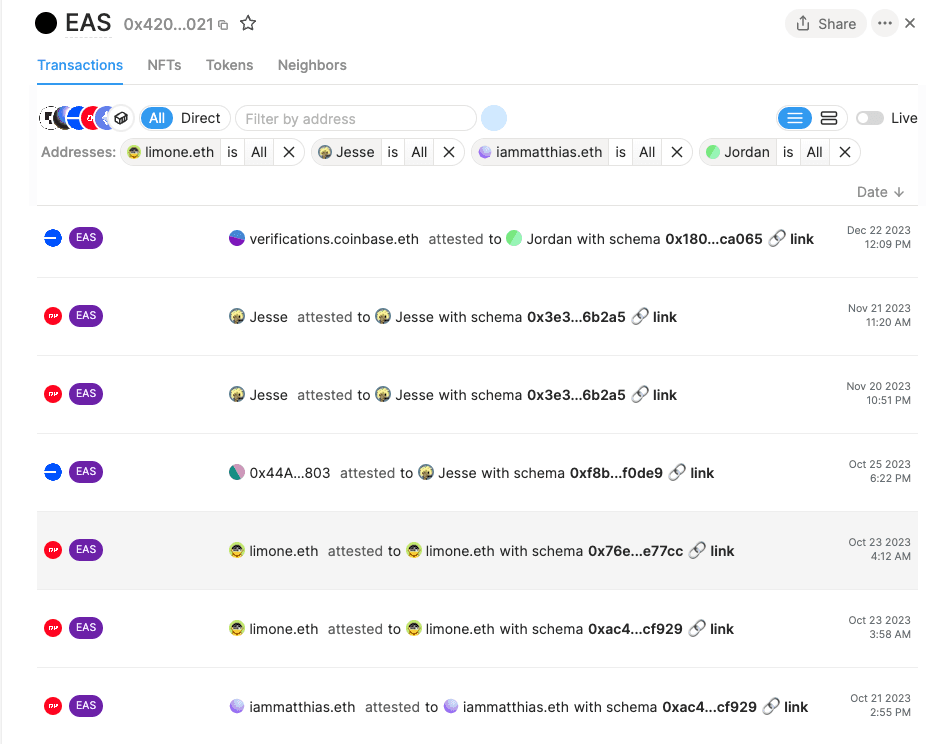Click the Optimism icon on the 3:58 AM row
Image resolution: width=952 pixels, height=744 pixels.
(x=53, y=628)
